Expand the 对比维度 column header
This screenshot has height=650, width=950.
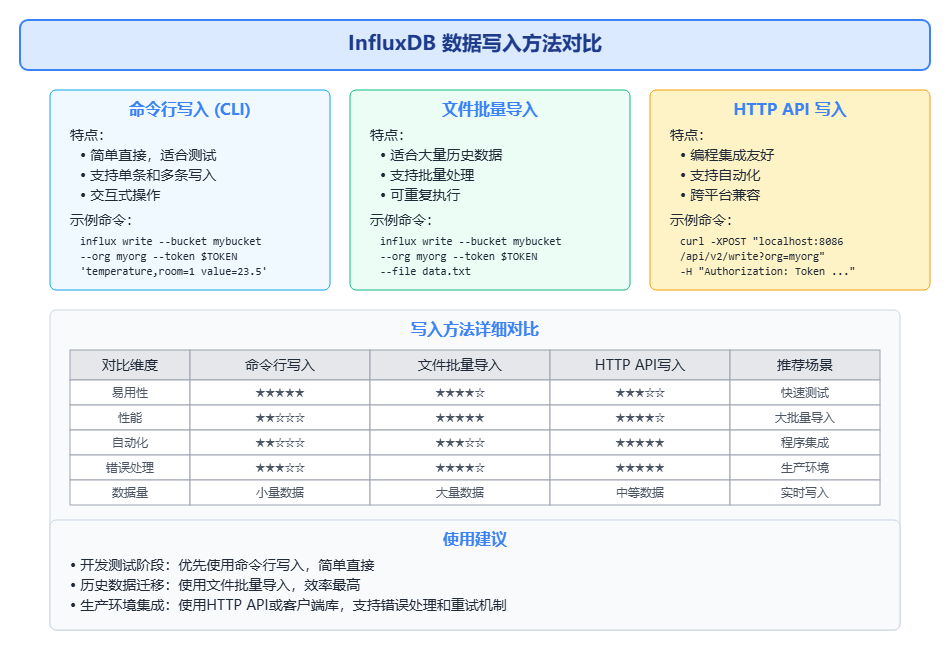tap(129, 364)
